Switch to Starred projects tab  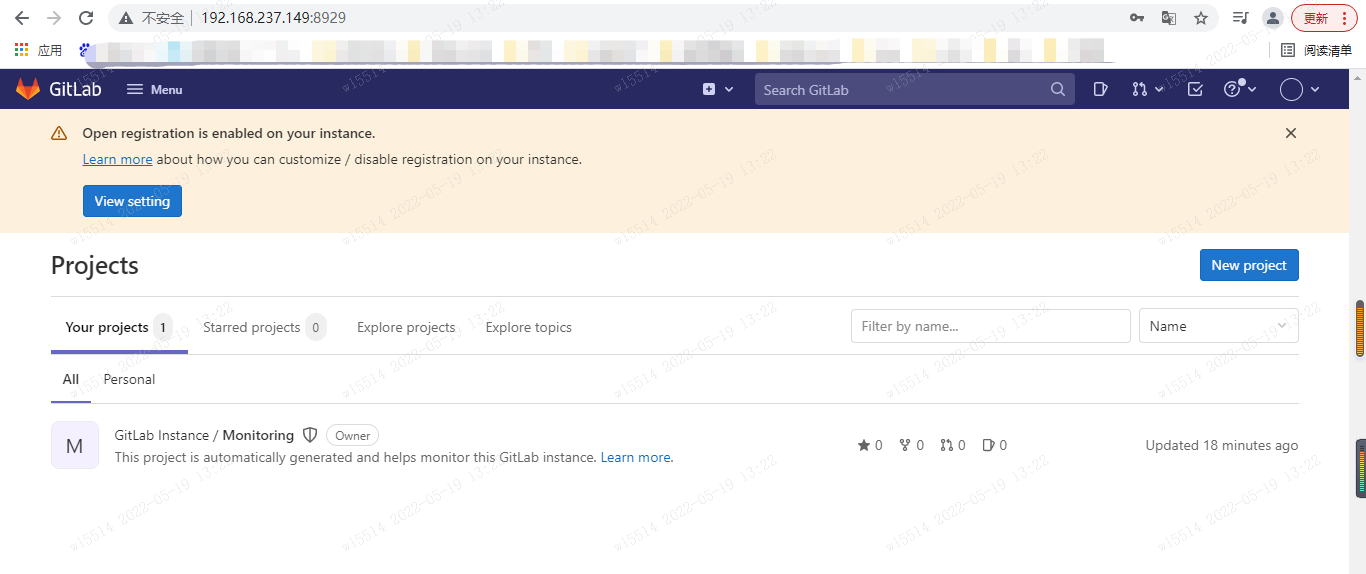click(264, 327)
